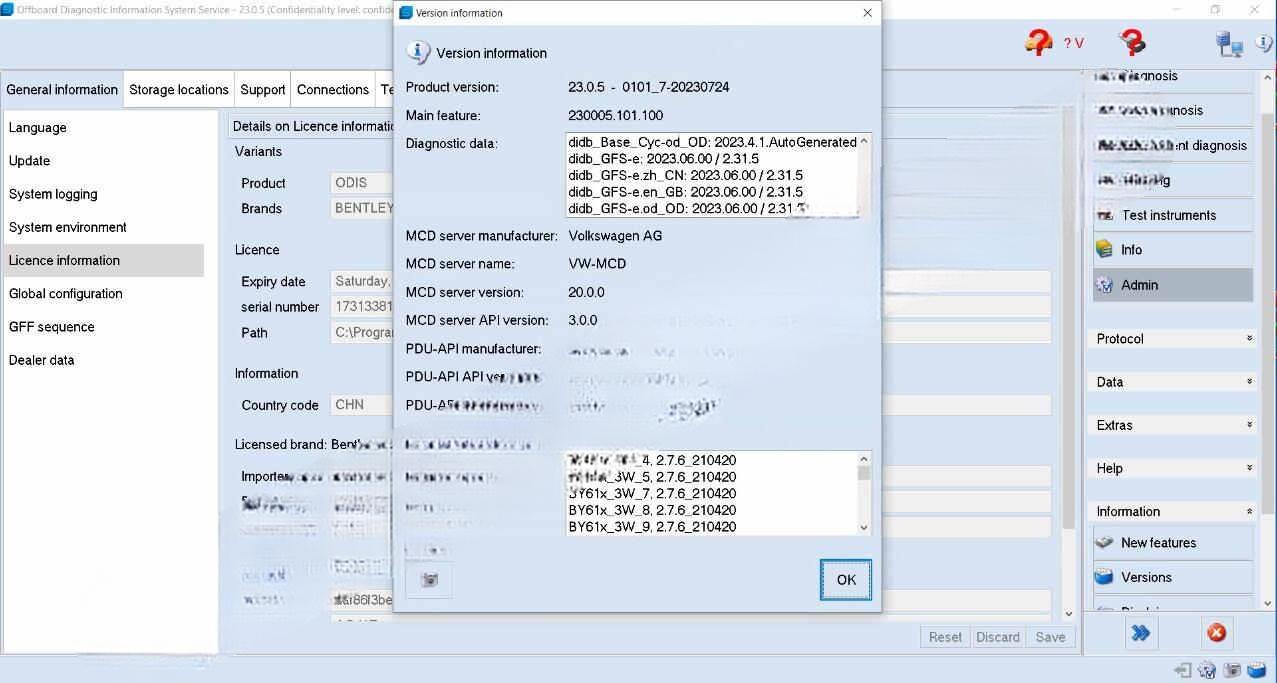
Task: Click the screenshot camera icon in dialog
Action: point(430,580)
